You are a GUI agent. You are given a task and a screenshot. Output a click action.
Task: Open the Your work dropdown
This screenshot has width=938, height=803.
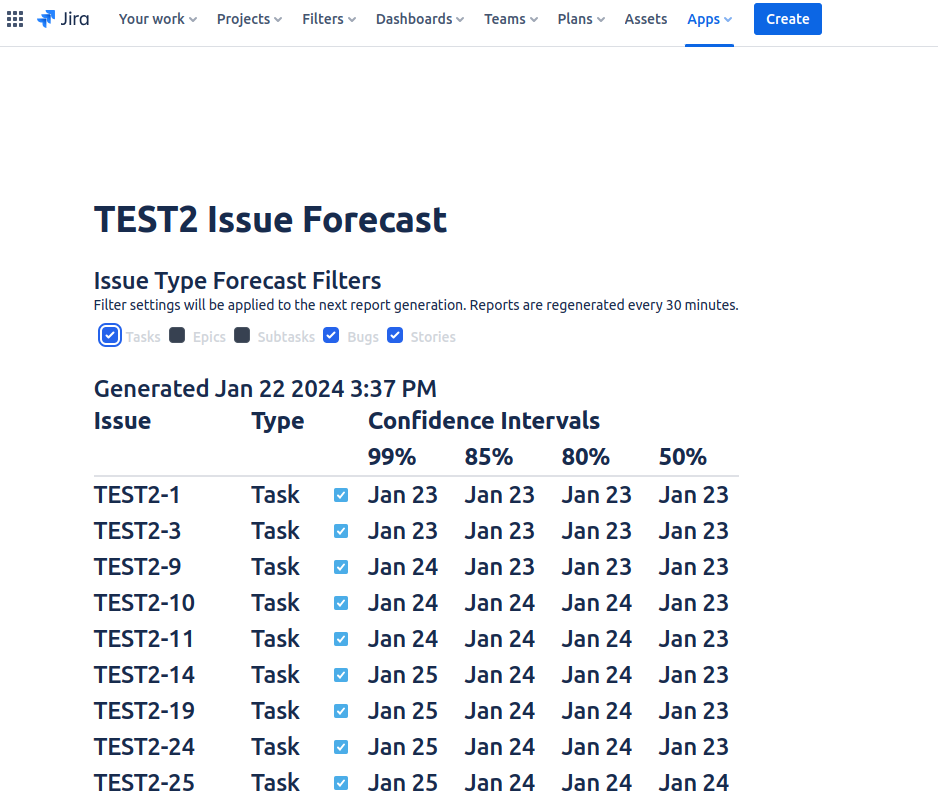point(156,18)
